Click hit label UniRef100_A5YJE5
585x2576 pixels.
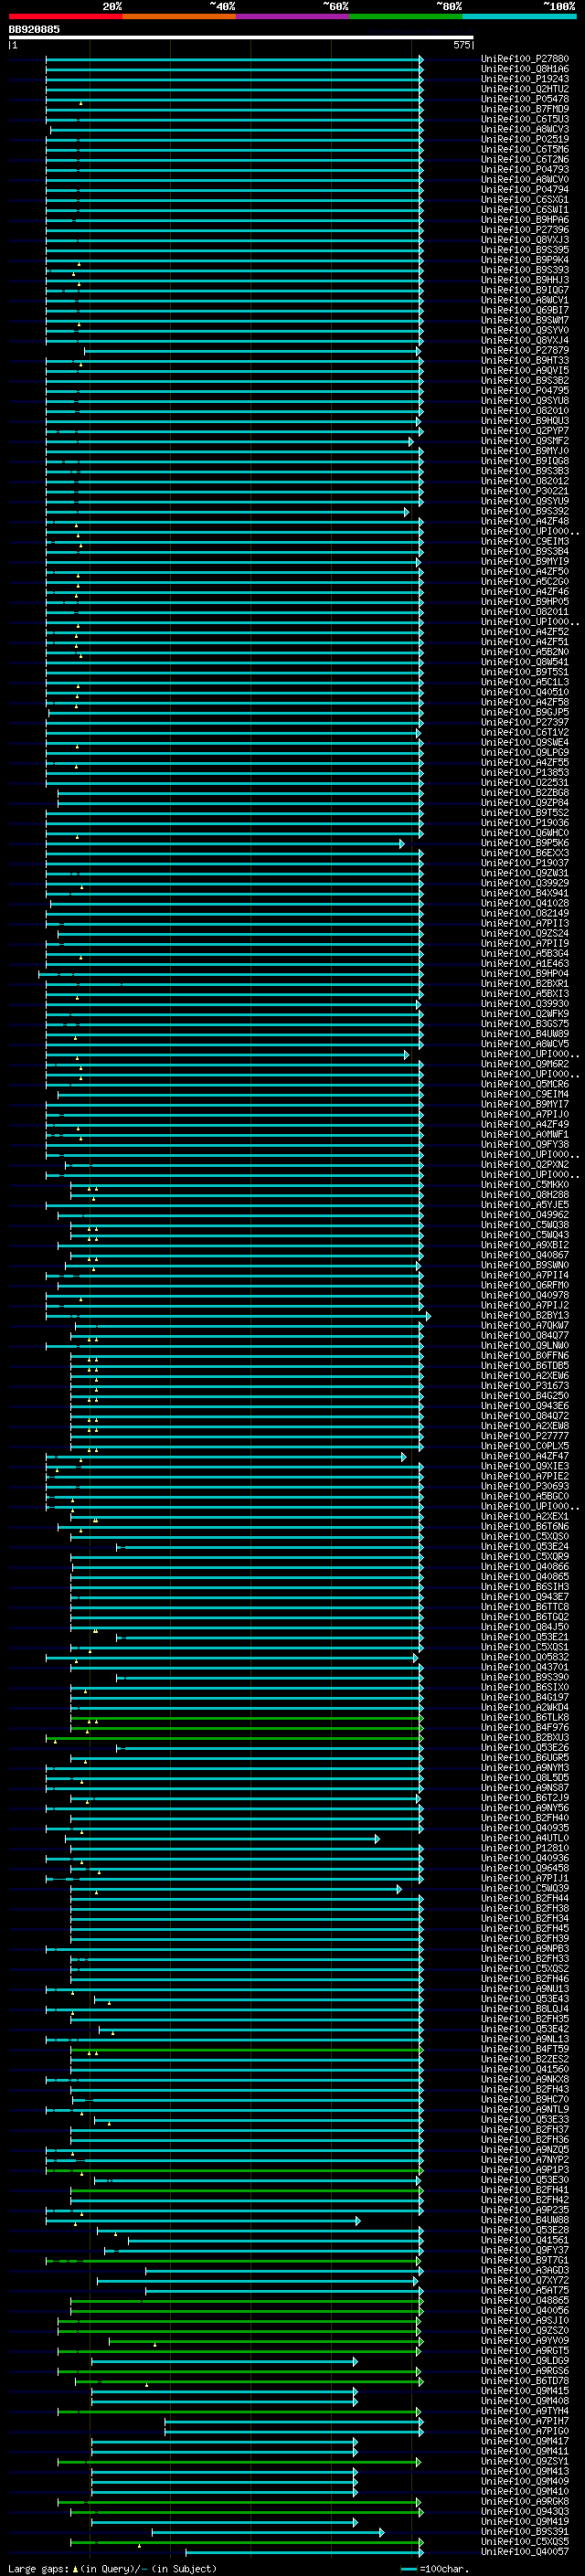(x=525, y=1205)
